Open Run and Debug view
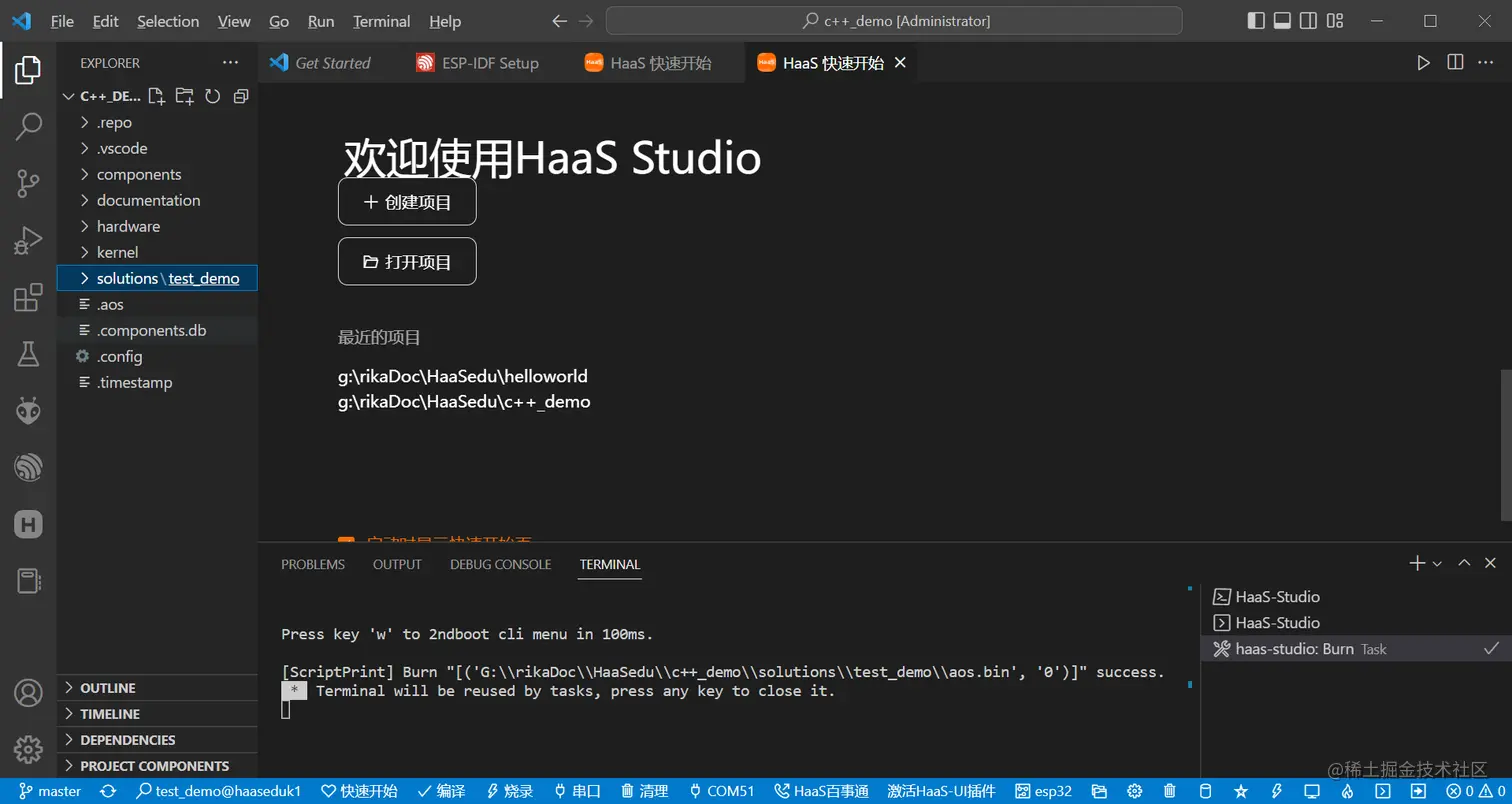The height and width of the screenshot is (804, 1512). (x=28, y=240)
